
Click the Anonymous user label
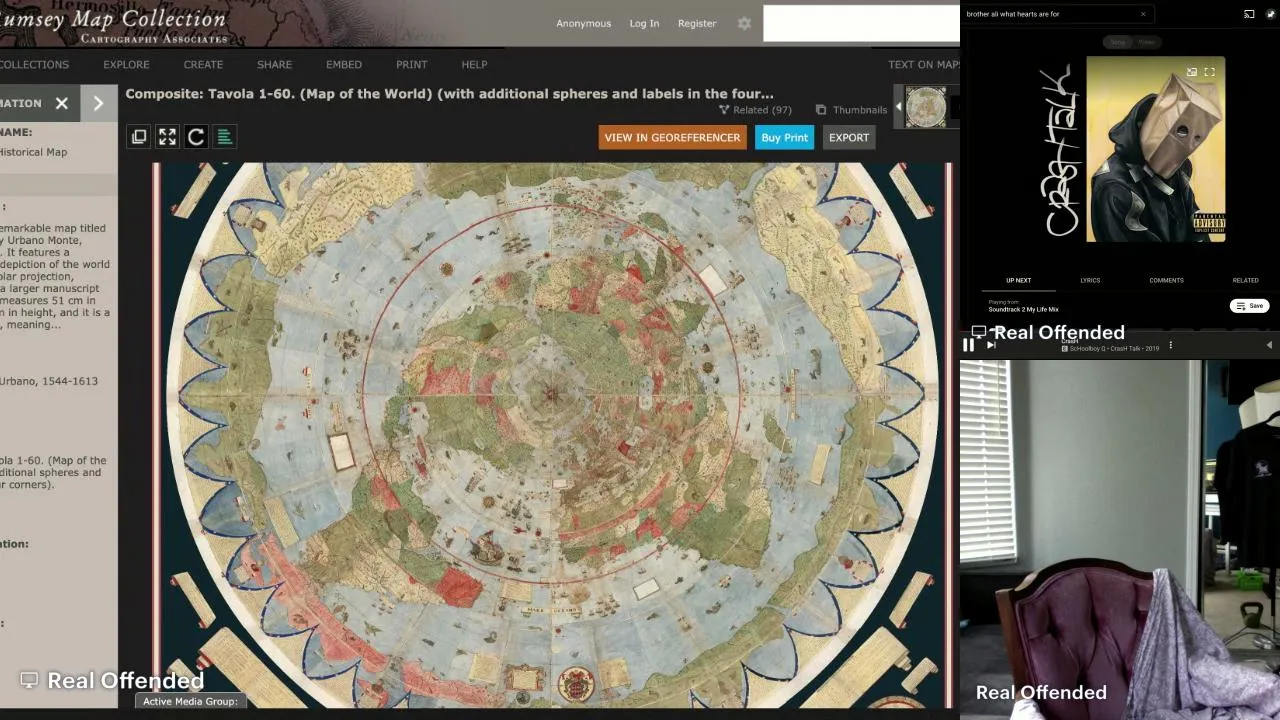click(x=583, y=23)
